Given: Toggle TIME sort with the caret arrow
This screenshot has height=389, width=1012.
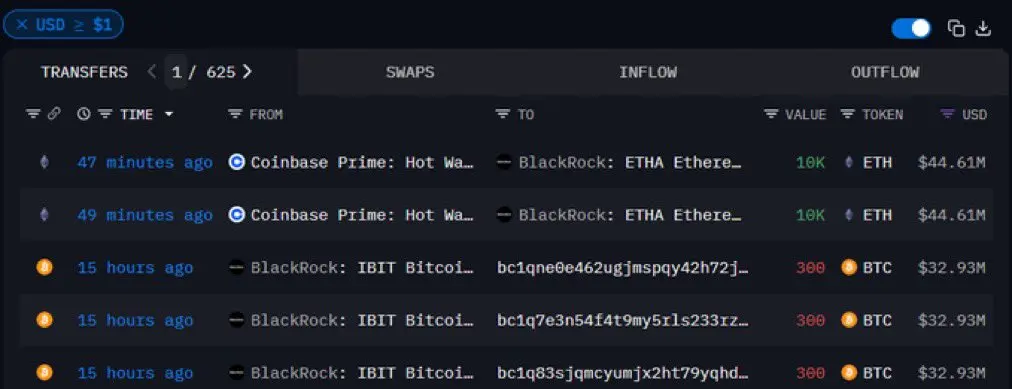Looking at the screenshot, I should (169, 114).
